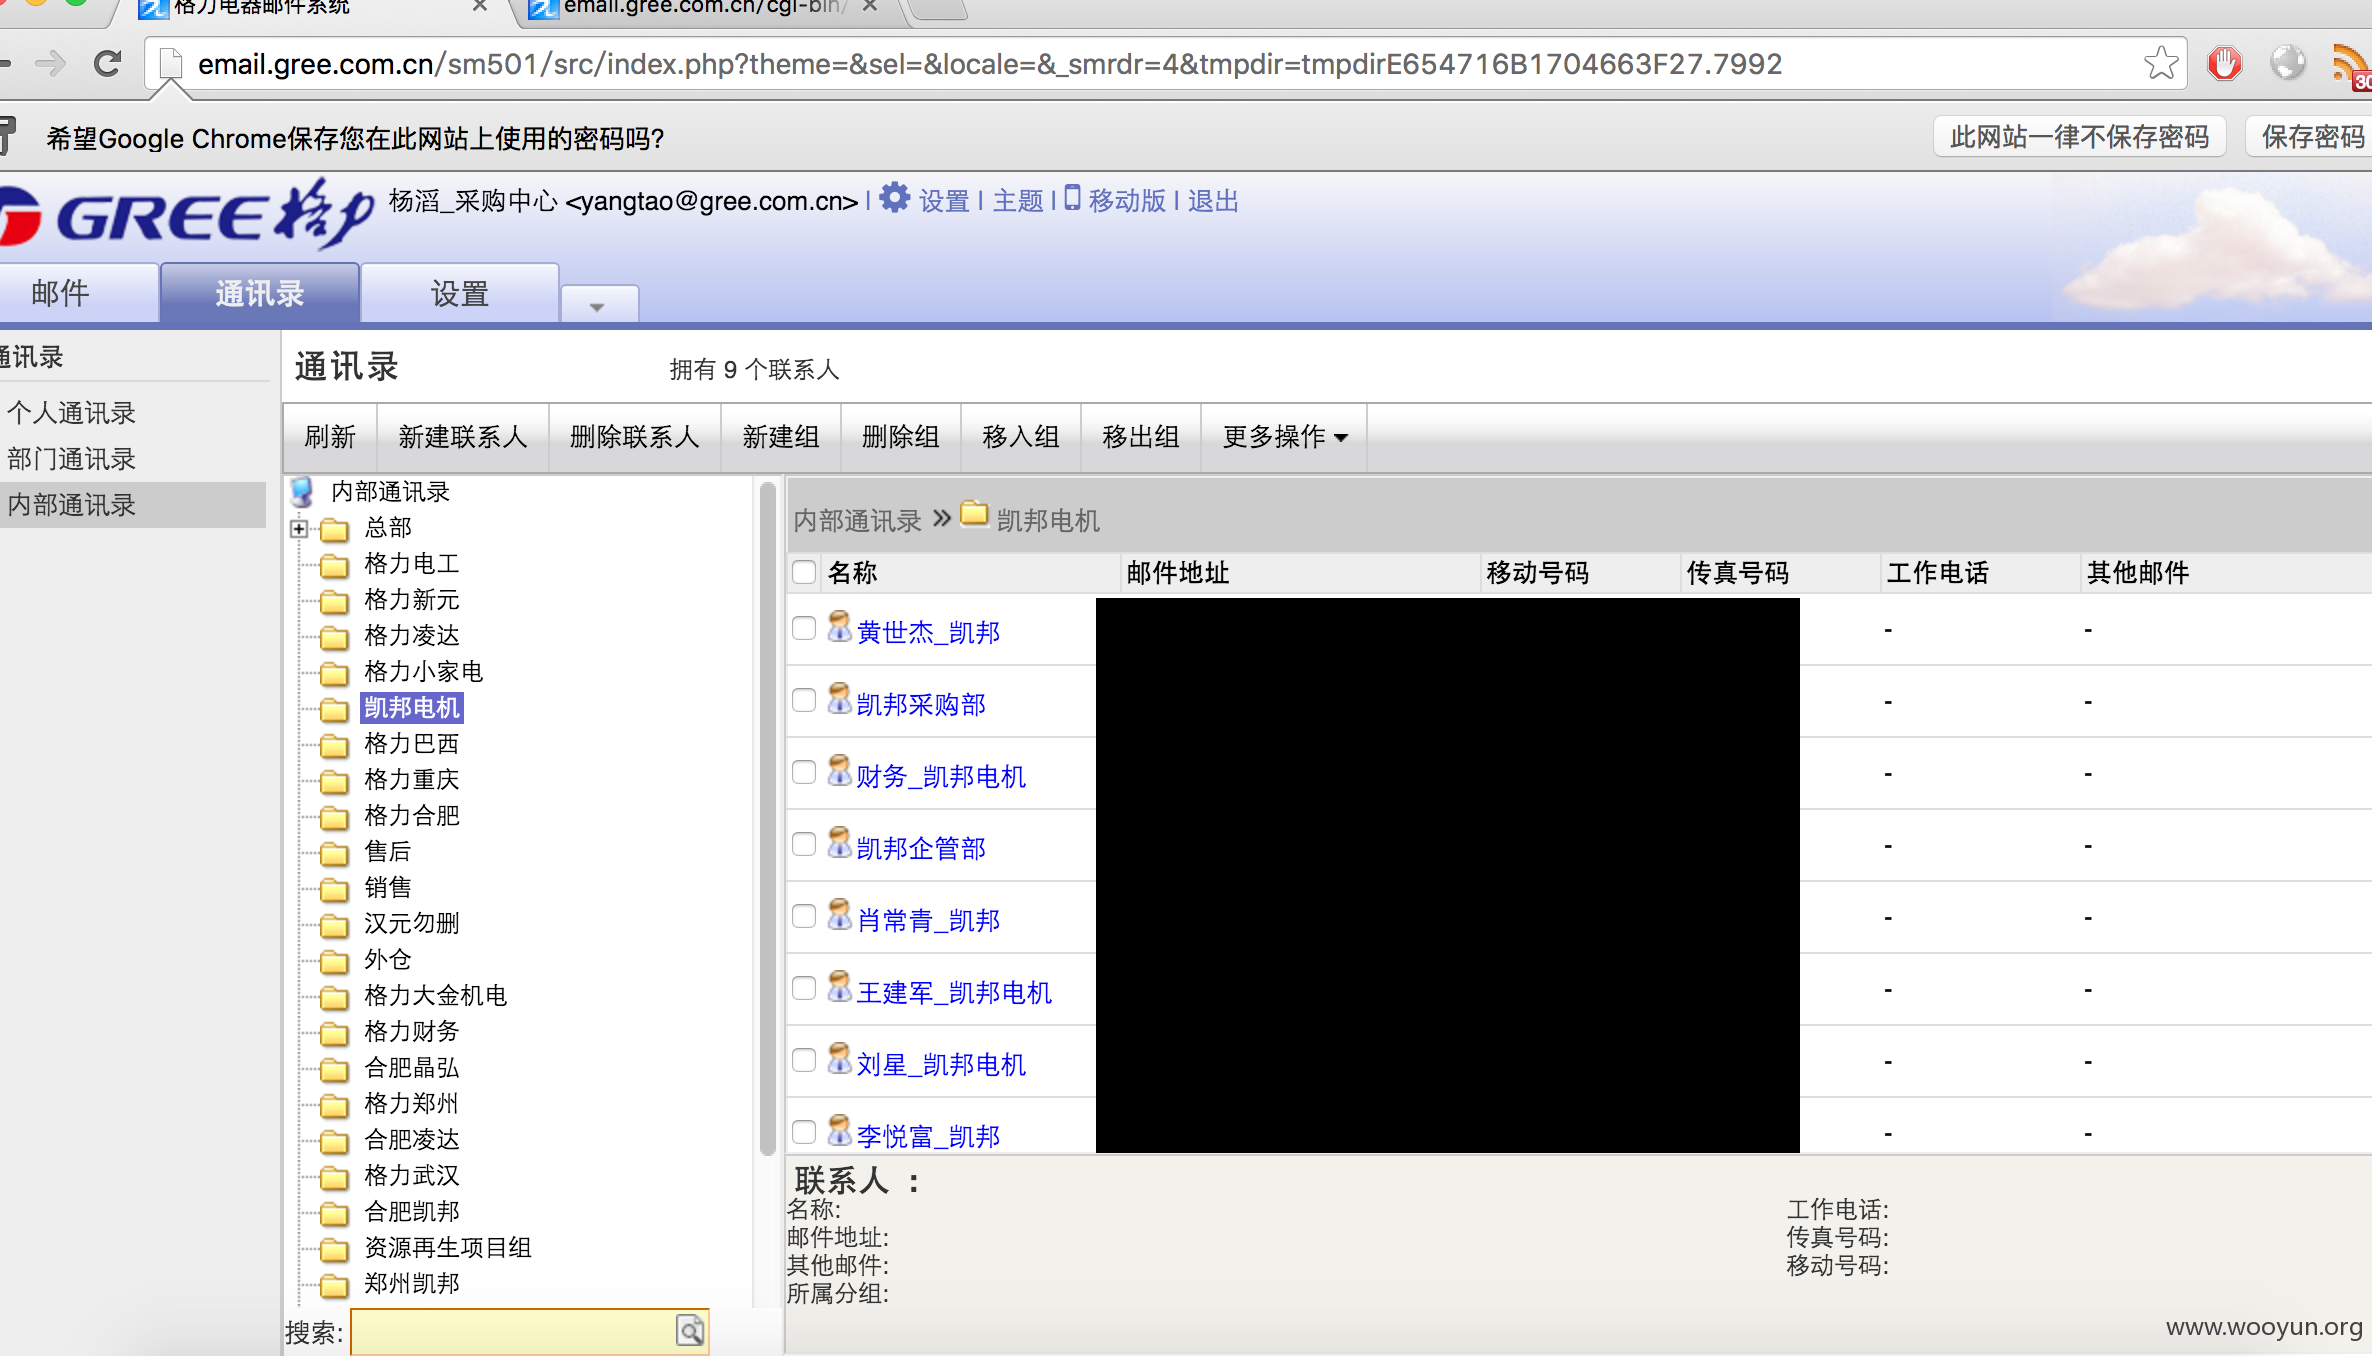
Task: Check the box for 凯邦企管部
Action: (x=804, y=844)
